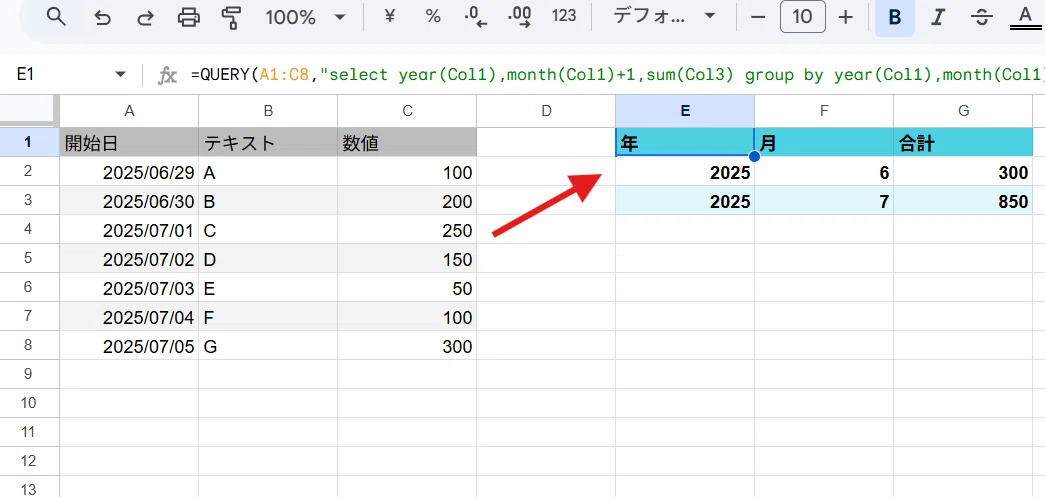Click into the formula bar QUERY text
This screenshot has width=1045, height=497.
(617, 74)
